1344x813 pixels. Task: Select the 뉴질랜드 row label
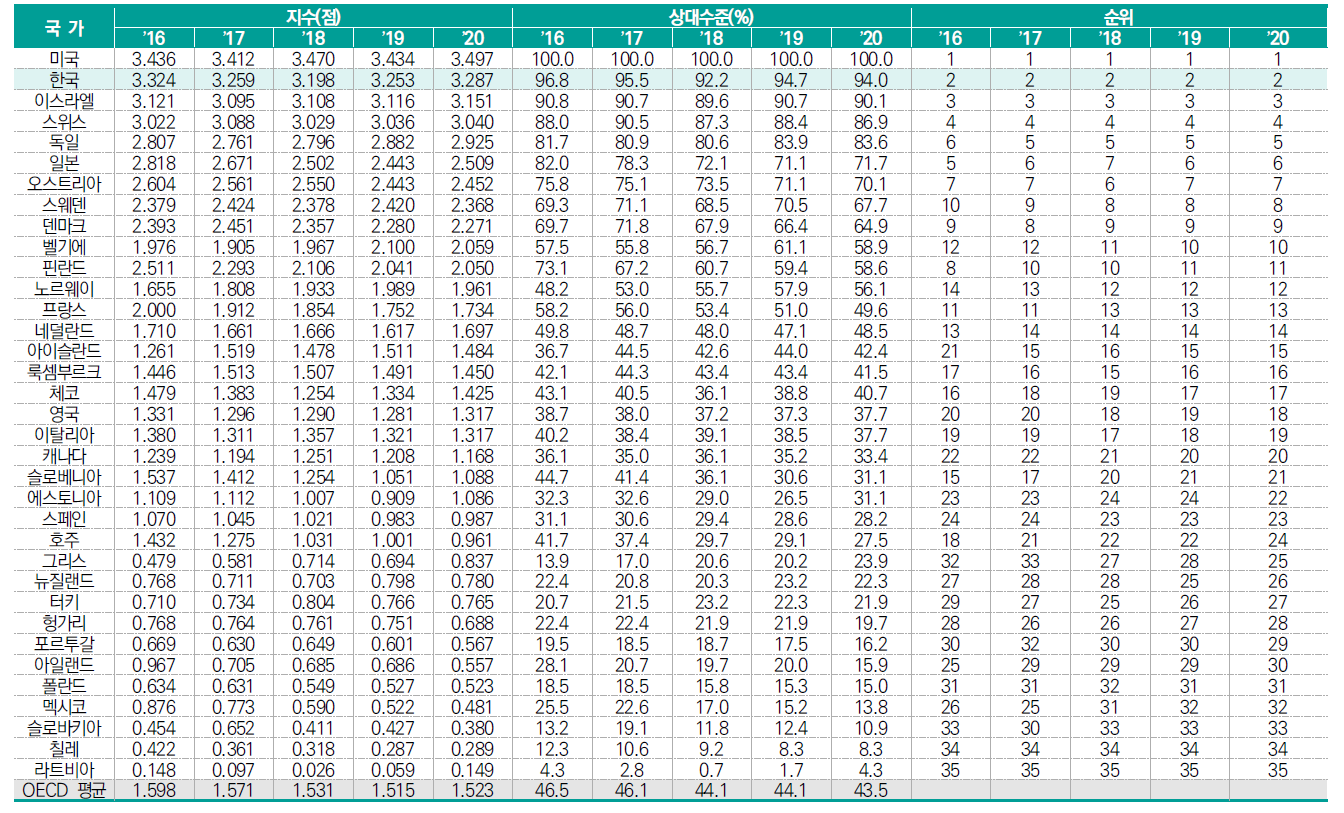pos(64,580)
